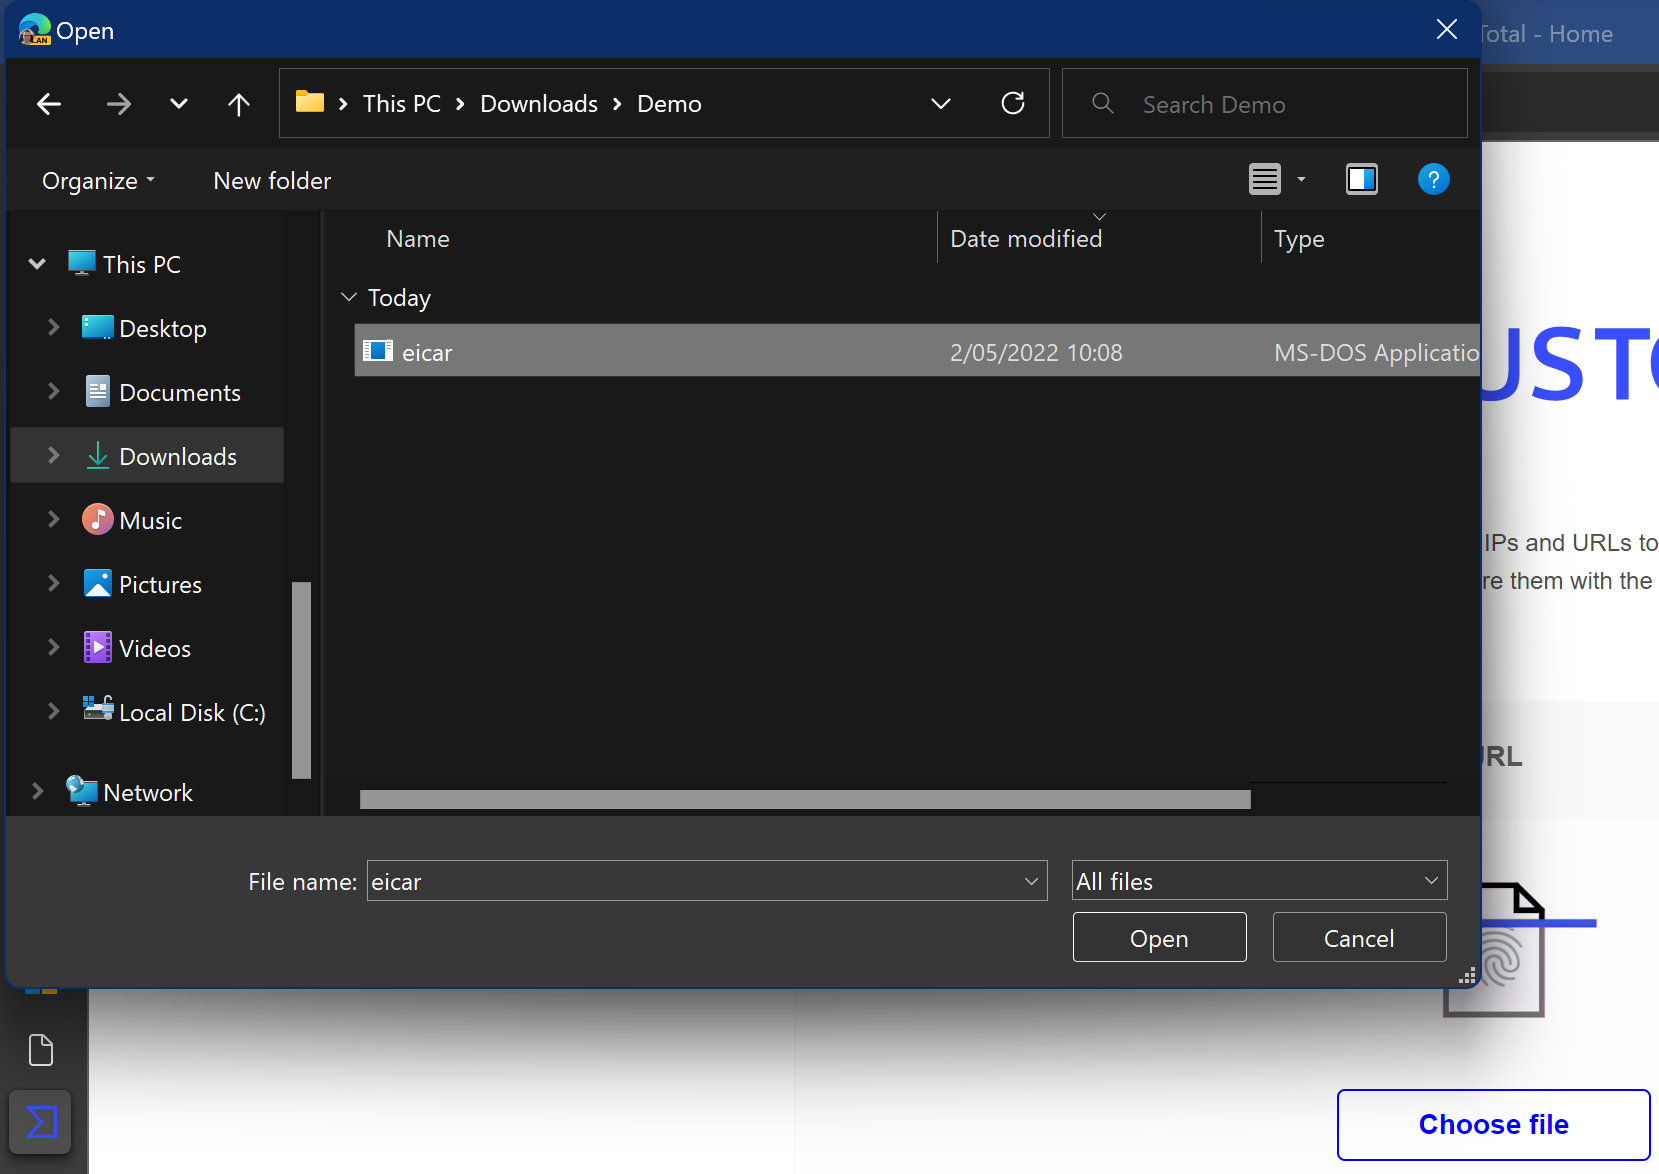Go up one folder level
The image size is (1659, 1174).
pos(238,104)
